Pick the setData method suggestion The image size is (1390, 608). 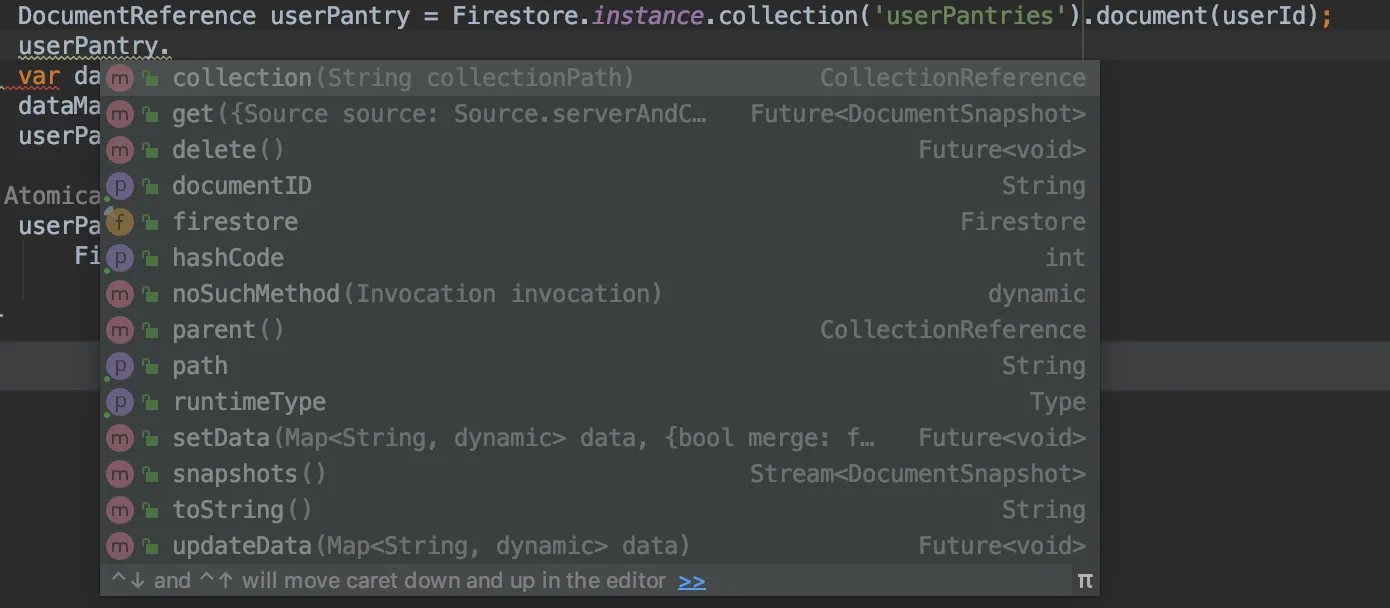tap(600, 438)
